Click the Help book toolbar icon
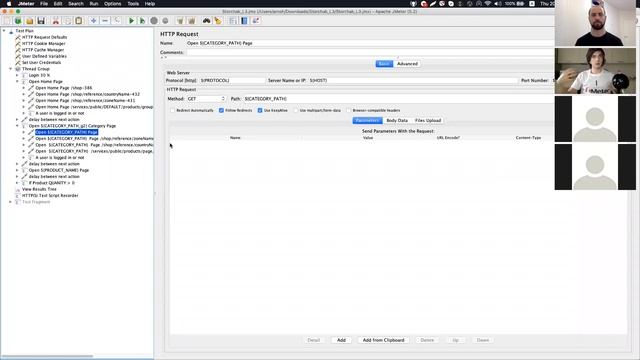Screen dimensions: 640x360 point(244,20)
